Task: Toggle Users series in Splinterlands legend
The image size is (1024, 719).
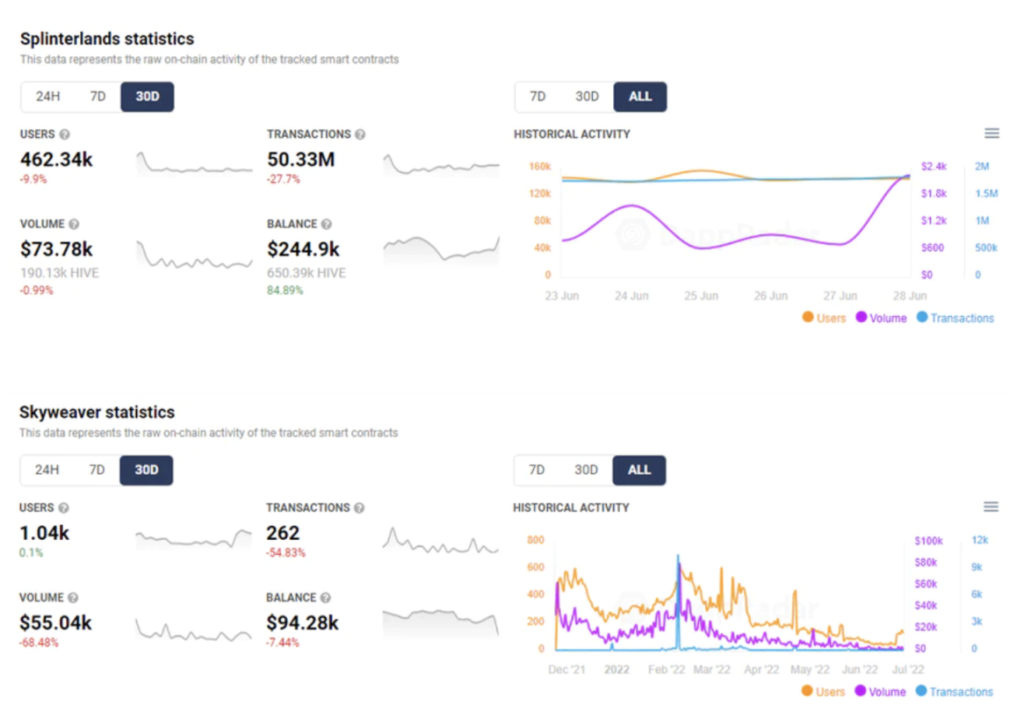Action: coord(824,318)
